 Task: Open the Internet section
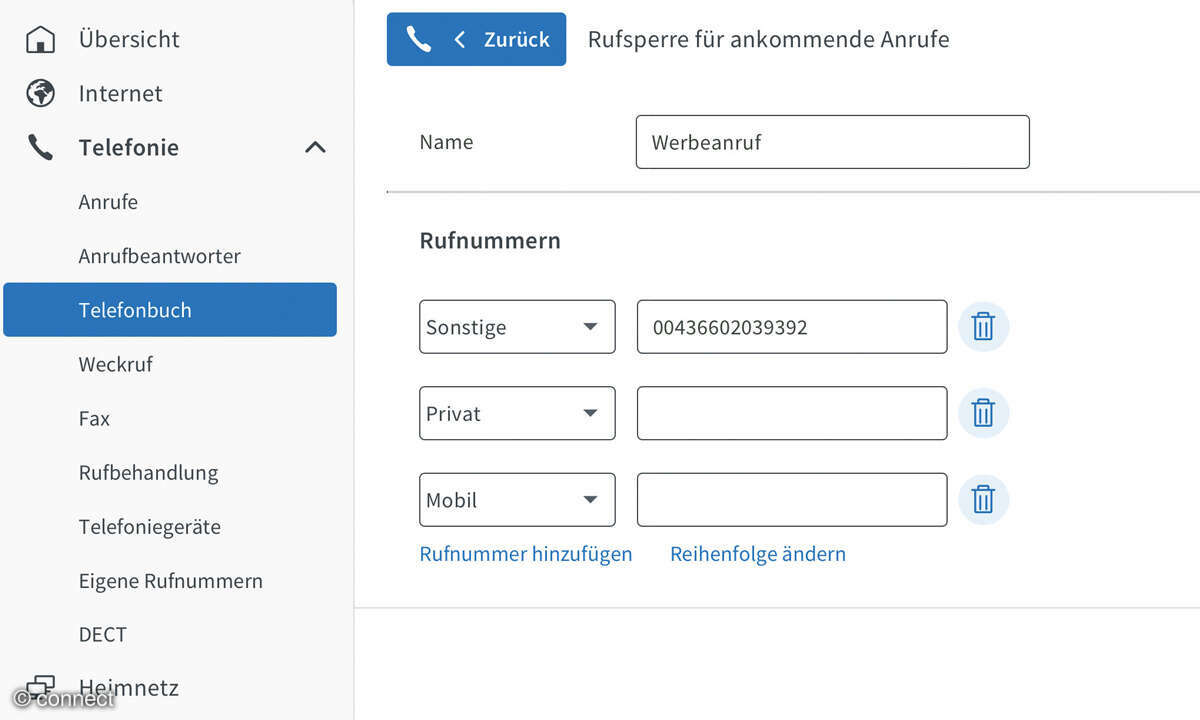(x=121, y=93)
